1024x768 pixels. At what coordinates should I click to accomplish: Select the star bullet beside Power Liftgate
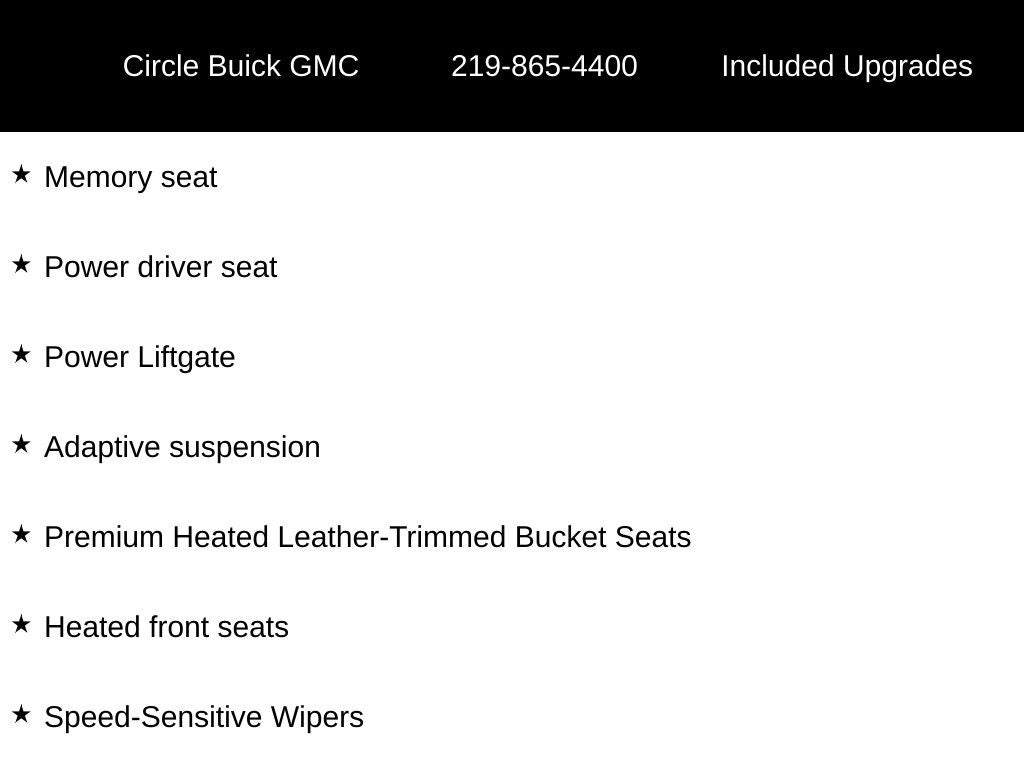pos(21,355)
